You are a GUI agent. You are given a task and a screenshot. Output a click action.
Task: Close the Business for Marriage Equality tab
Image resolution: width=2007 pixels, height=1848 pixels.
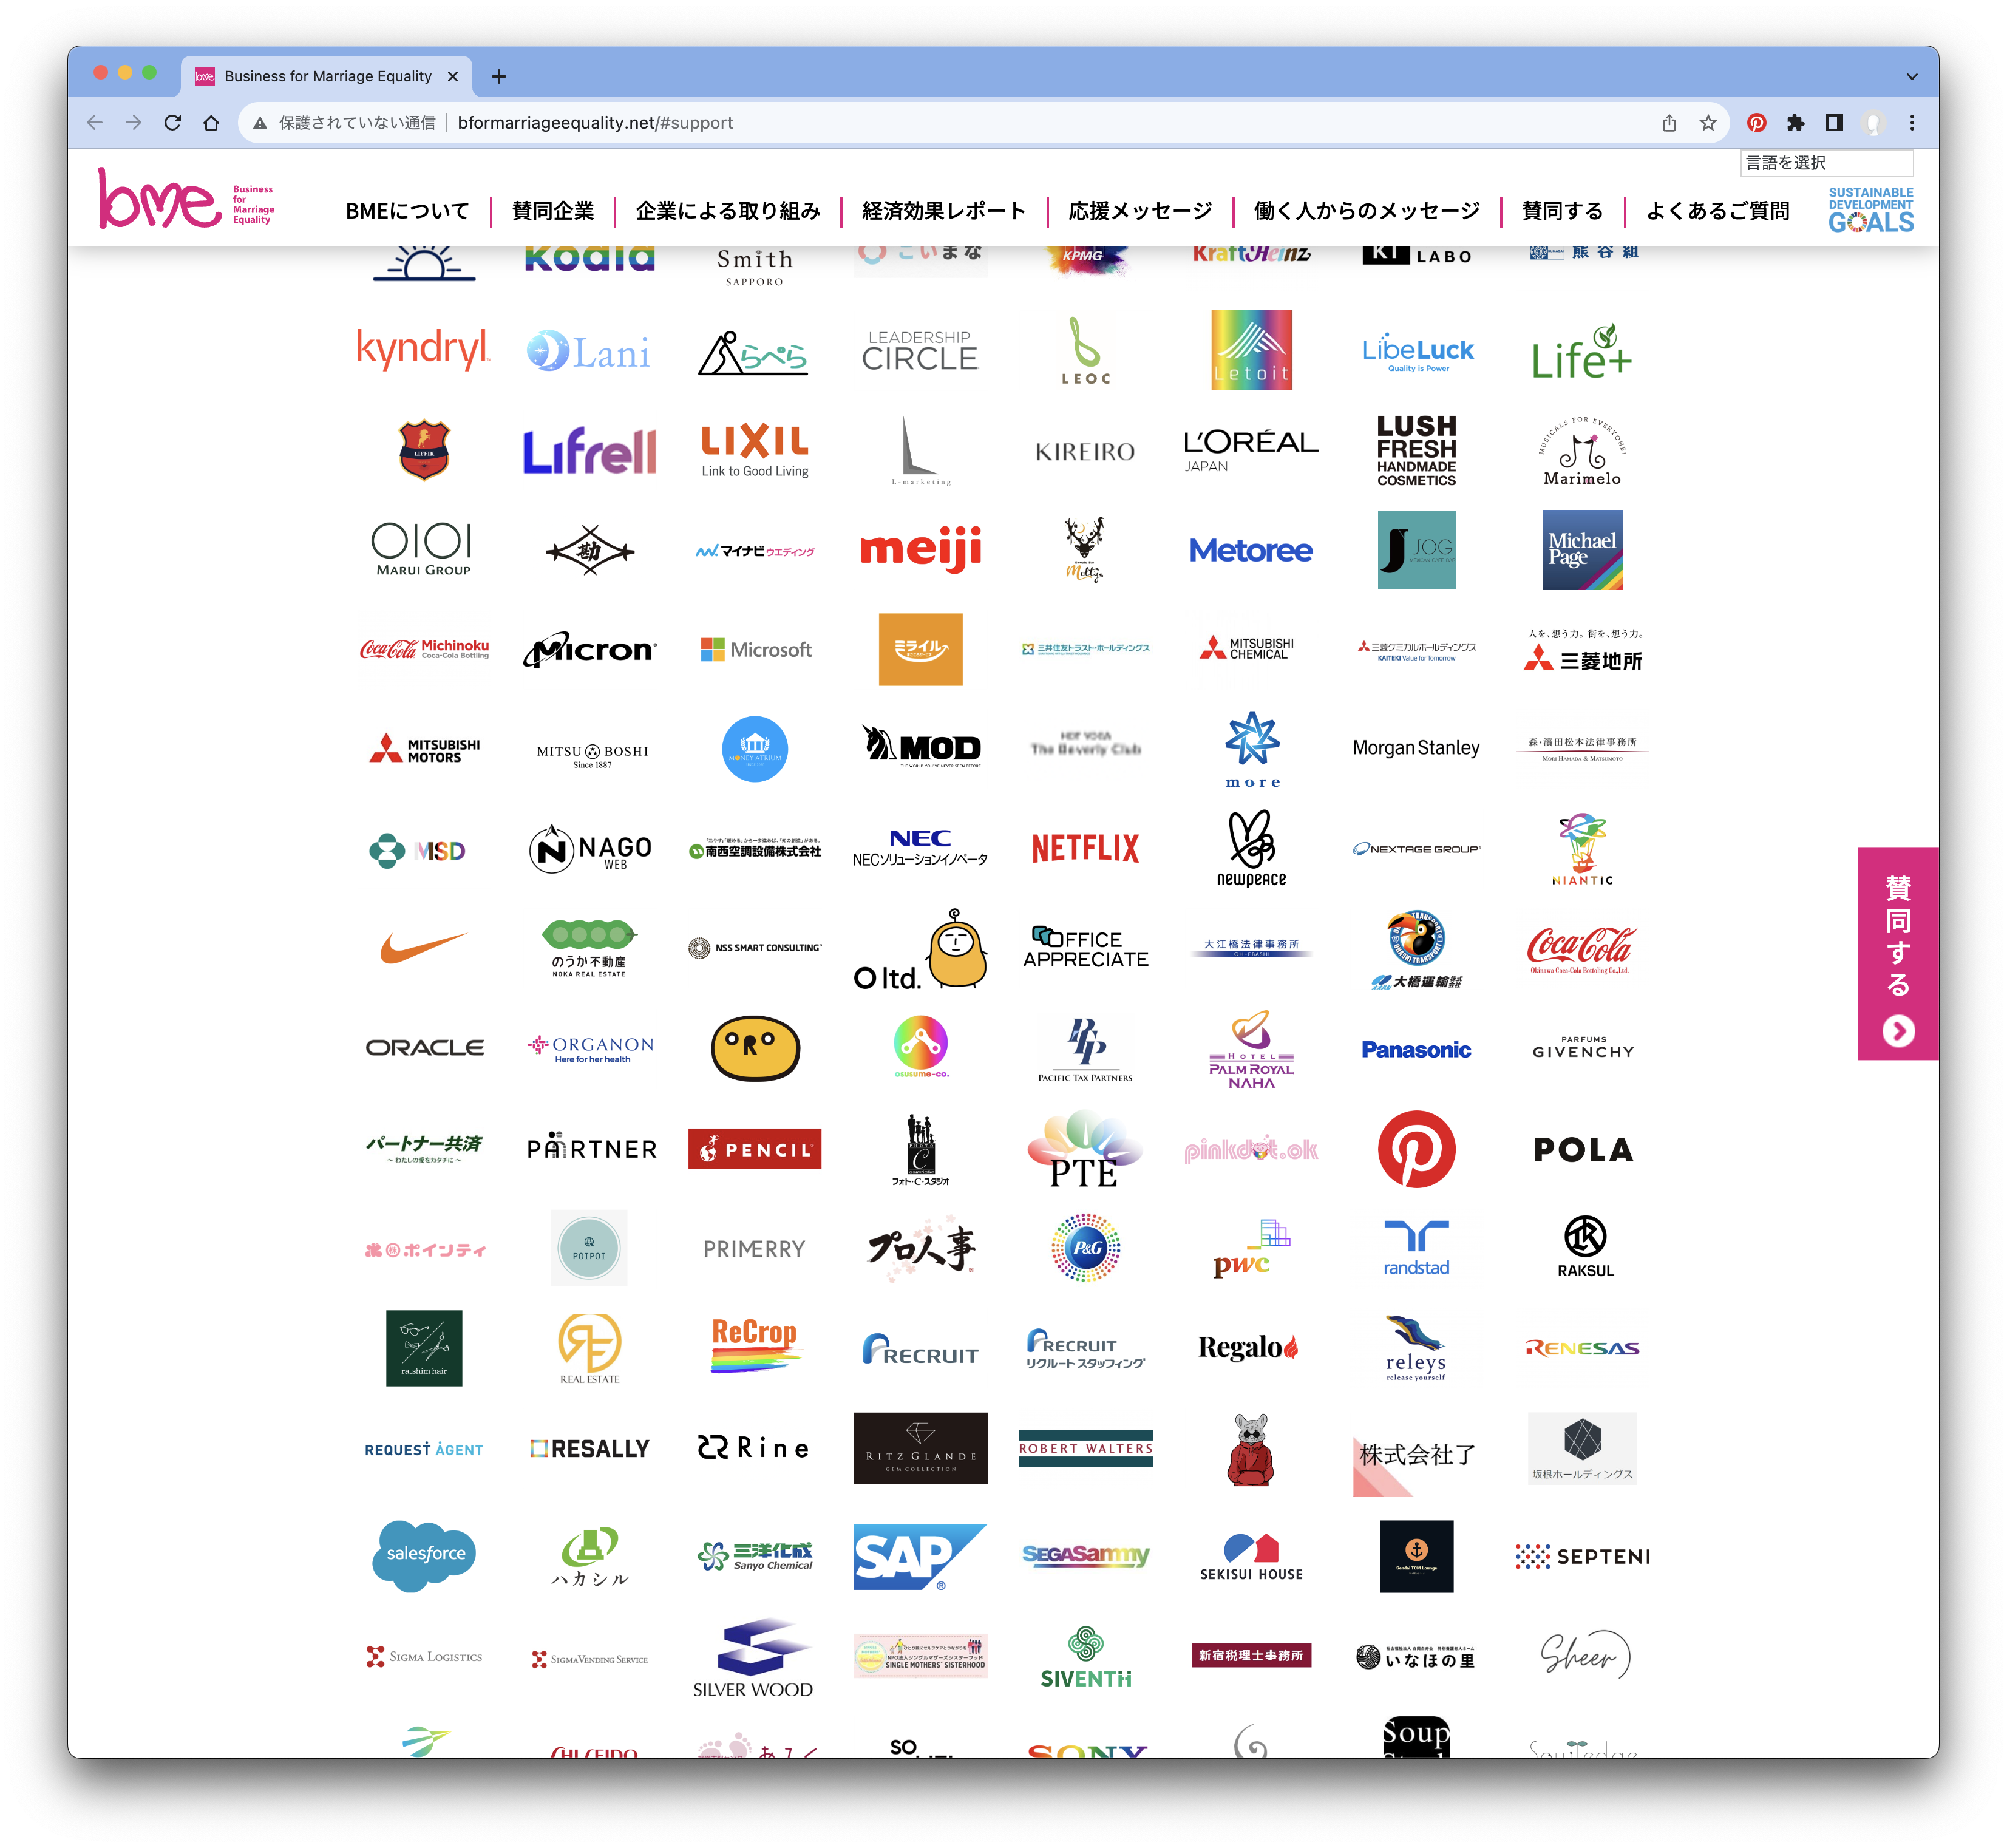(x=453, y=76)
